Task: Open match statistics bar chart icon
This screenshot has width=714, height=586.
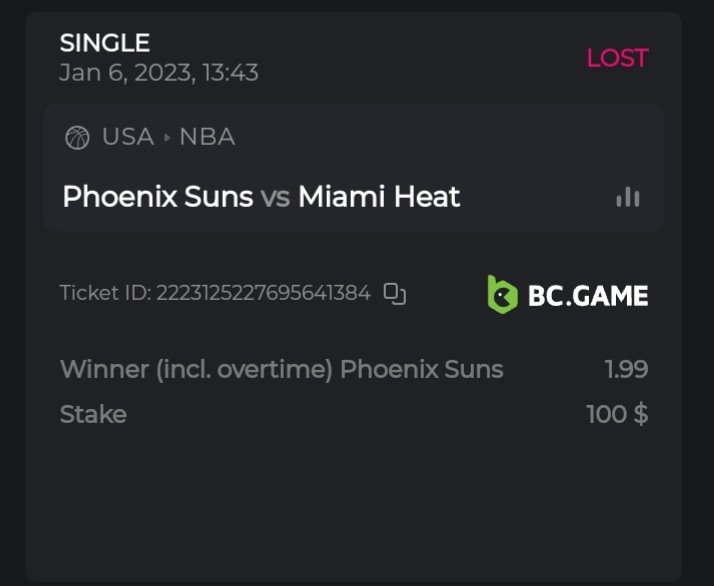Action: (x=628, y=197)
